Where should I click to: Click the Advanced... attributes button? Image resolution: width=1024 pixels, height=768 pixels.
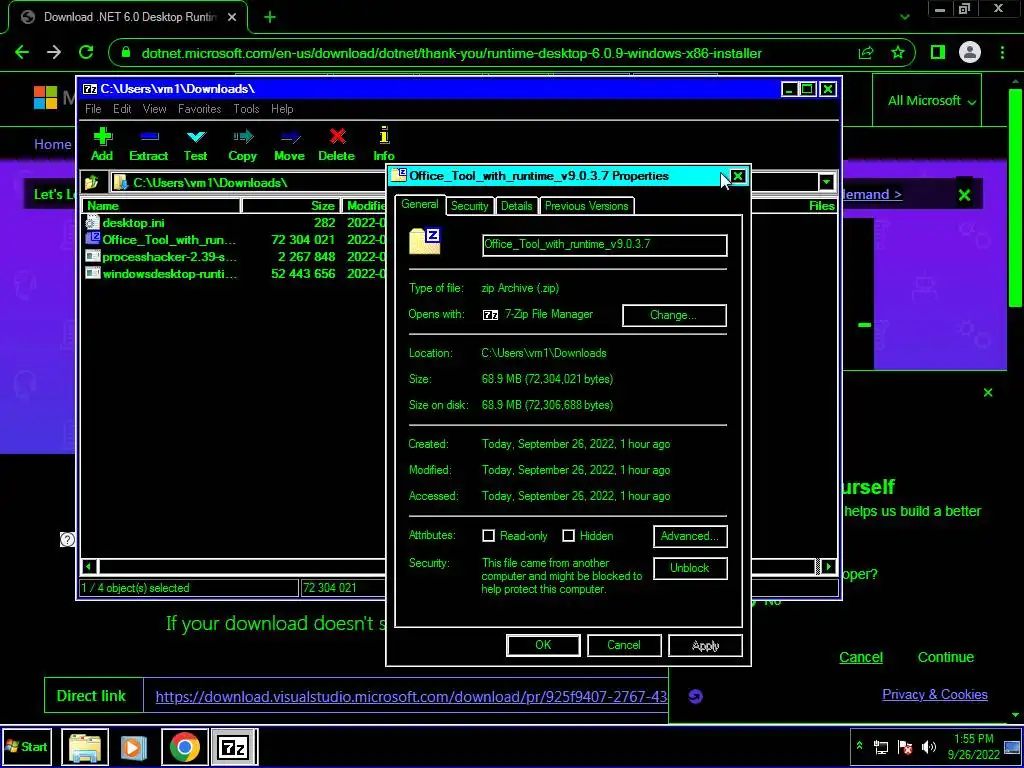point(690,536)
